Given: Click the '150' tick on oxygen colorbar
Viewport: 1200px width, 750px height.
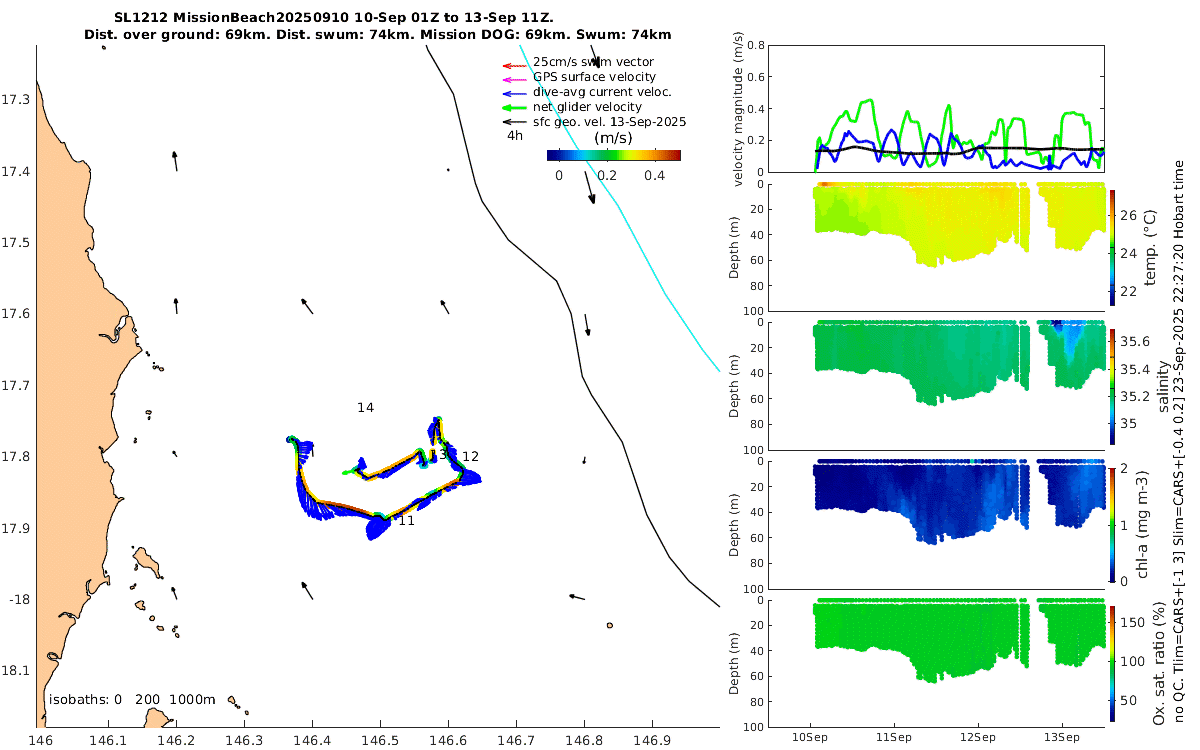Looking at the screenshot, I should [x=1132, y=622].
